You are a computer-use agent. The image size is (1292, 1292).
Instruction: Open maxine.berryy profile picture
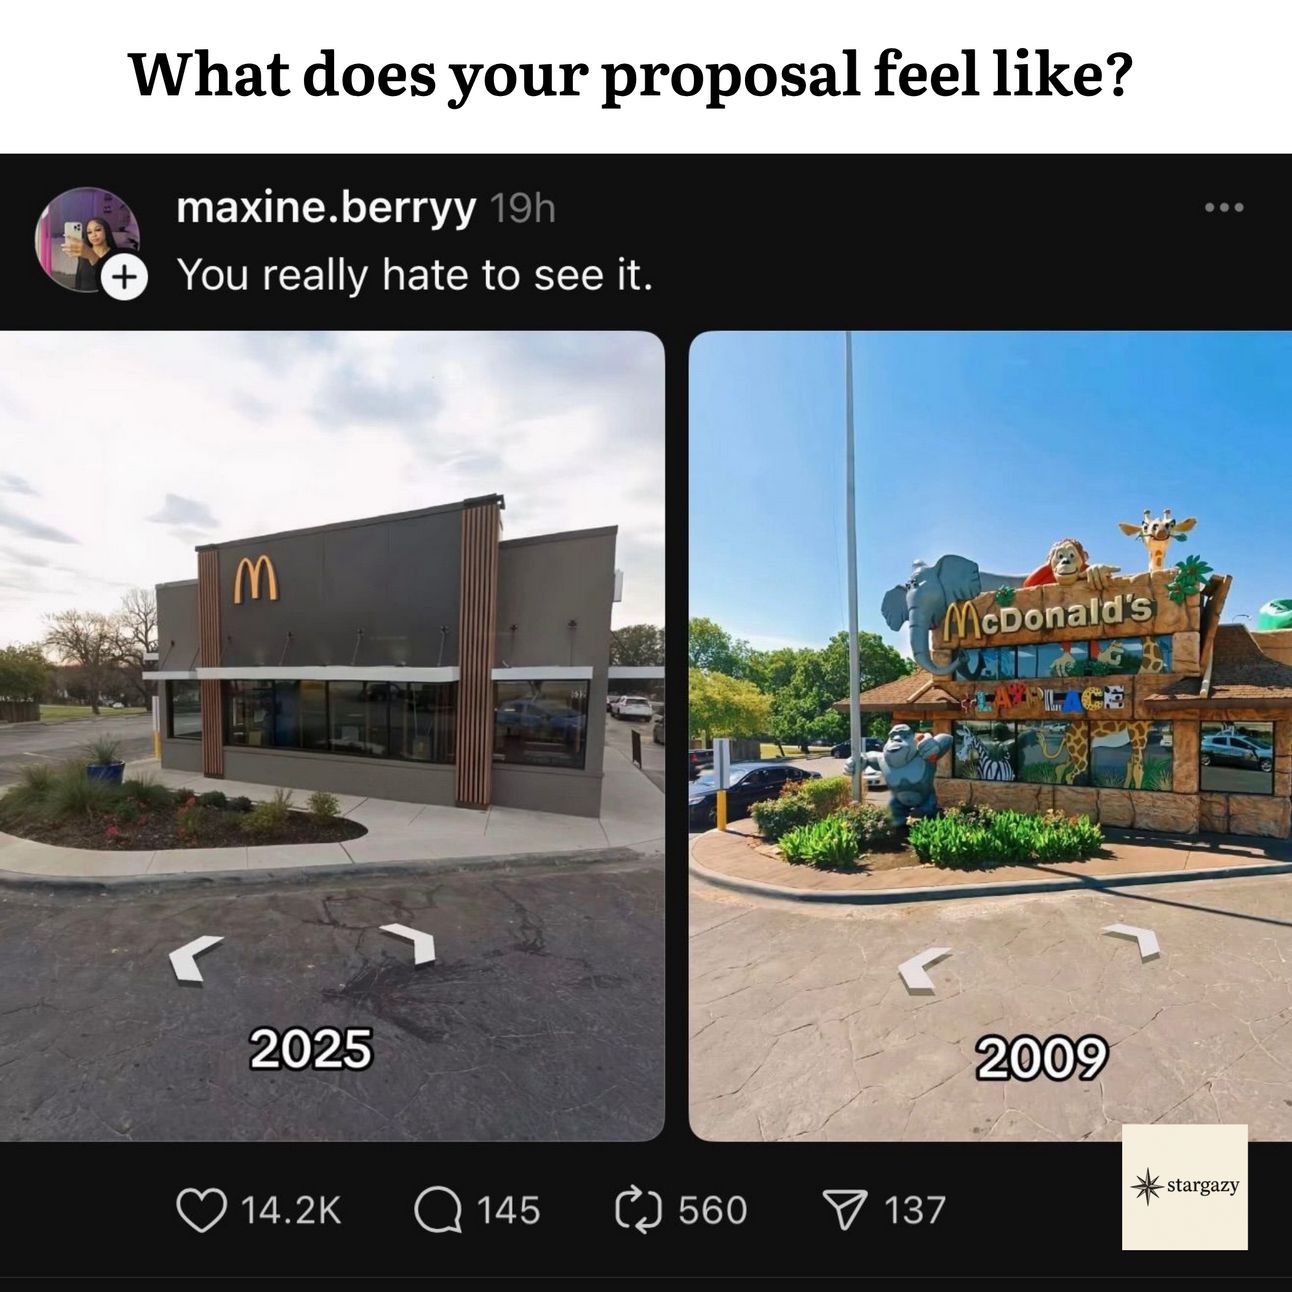(x=84, y=240)
